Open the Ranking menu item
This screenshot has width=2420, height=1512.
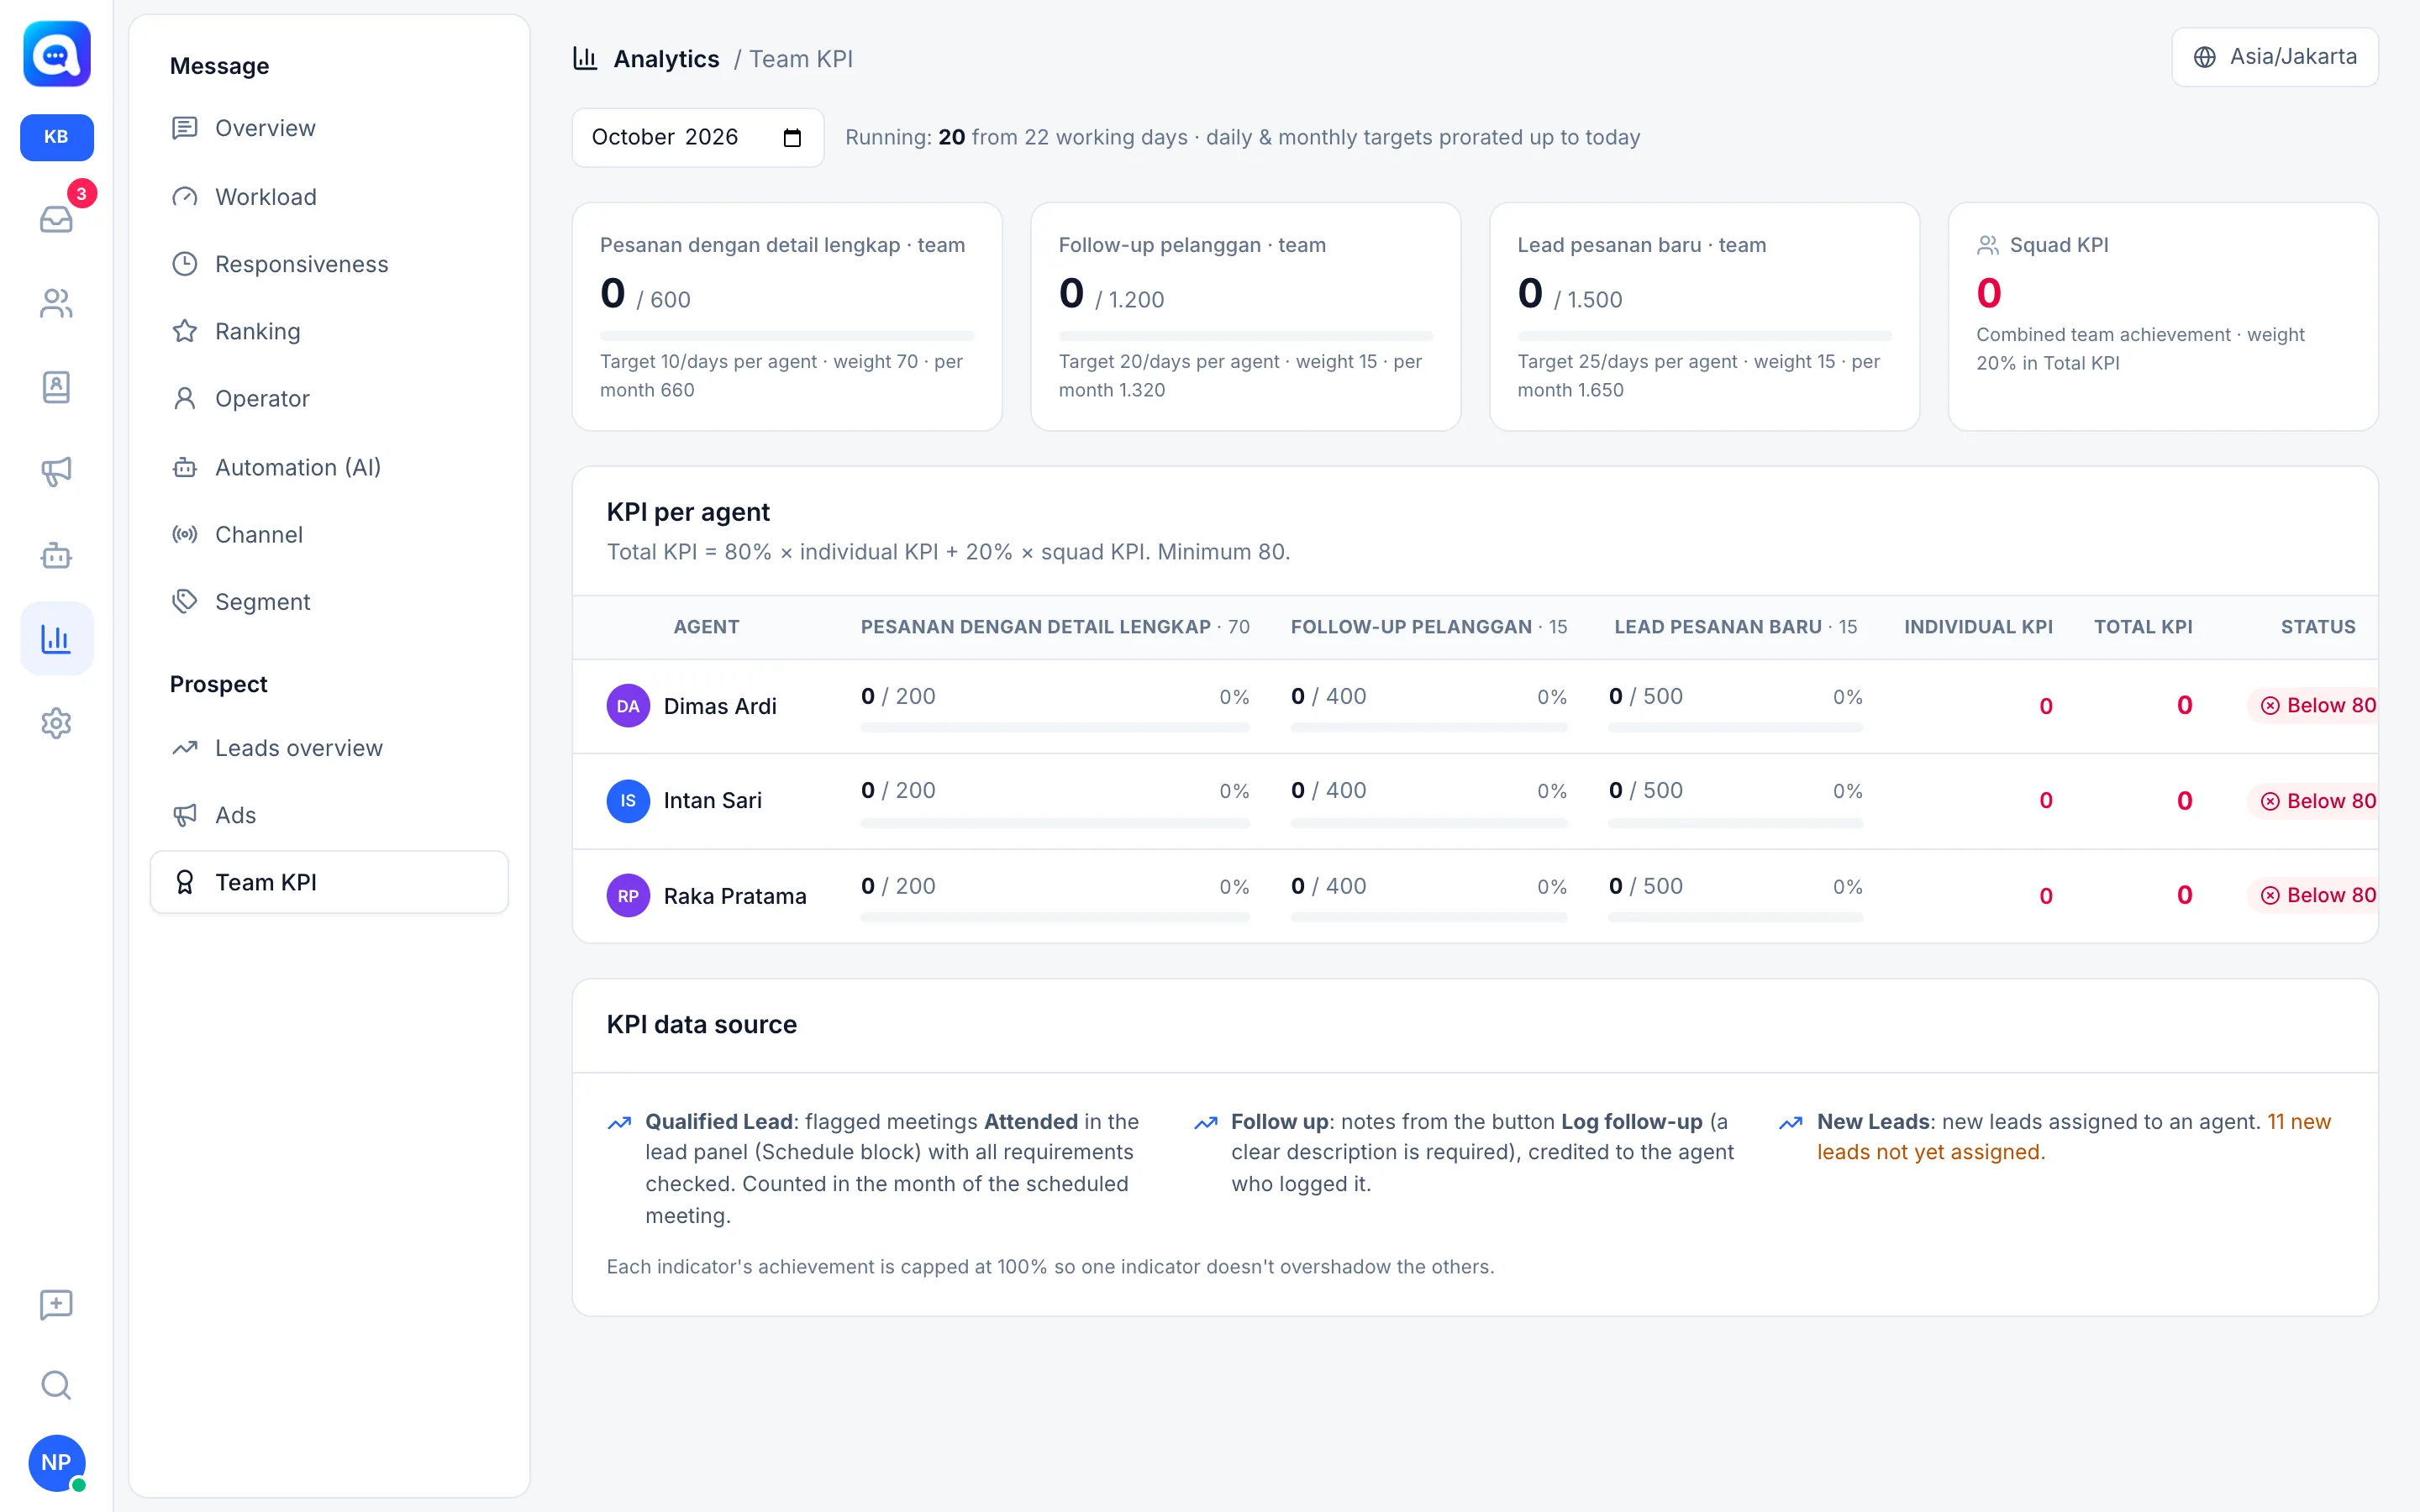click(329, 331)
